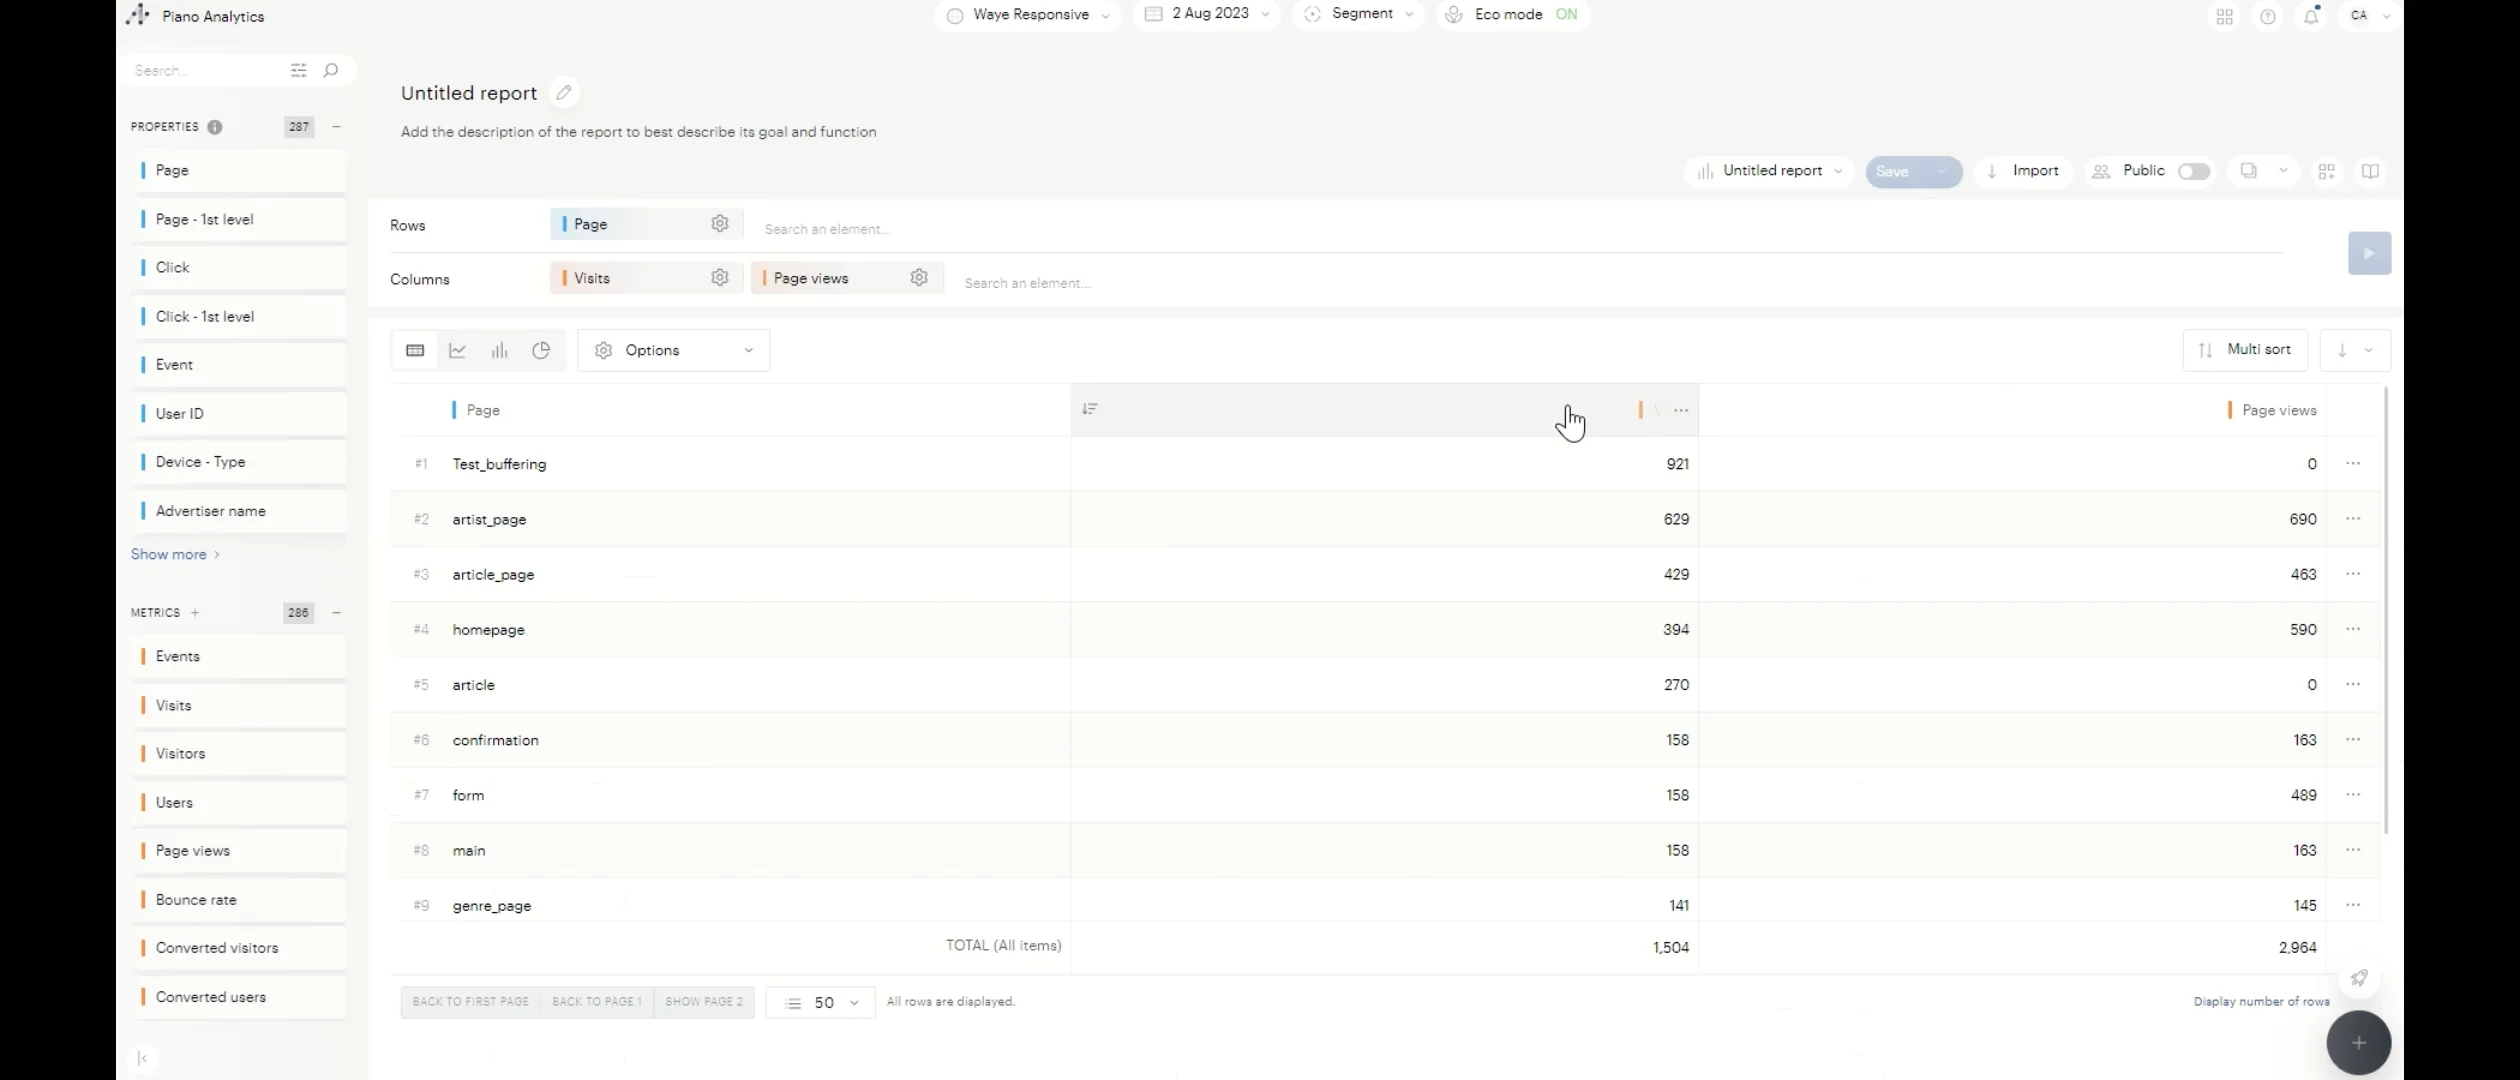The height and width of the screenshot is (1080, 2520).
Task: Click the floating plus button
Action: (x=2359, y=1043)
